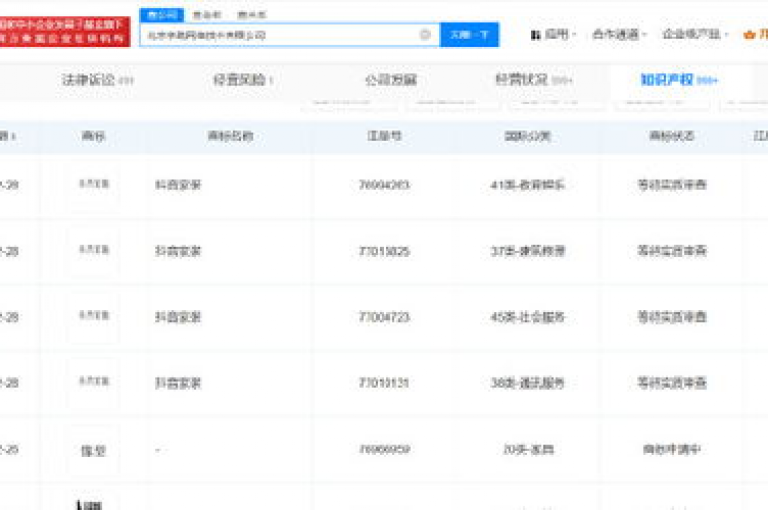Viewport: 768px width, 510px height.
Task: Click registration number 77004723
Action: [384, 317]
